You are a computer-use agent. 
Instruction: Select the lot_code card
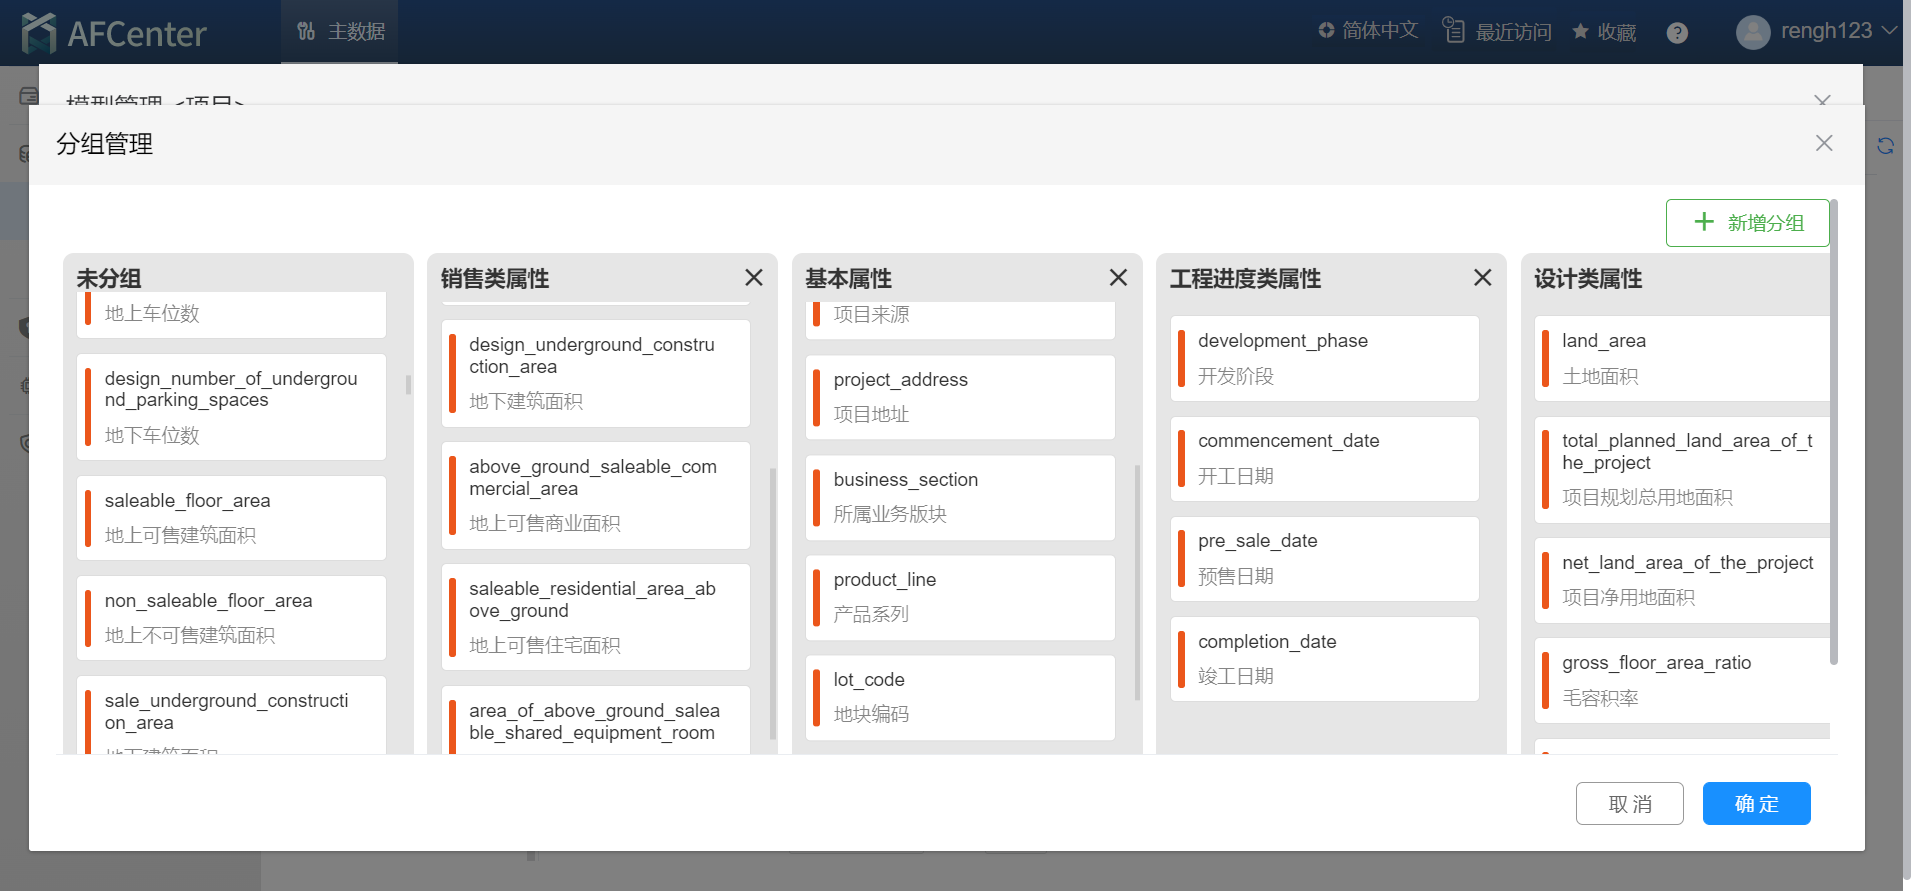pyautogui.click(x=960, y=697)
